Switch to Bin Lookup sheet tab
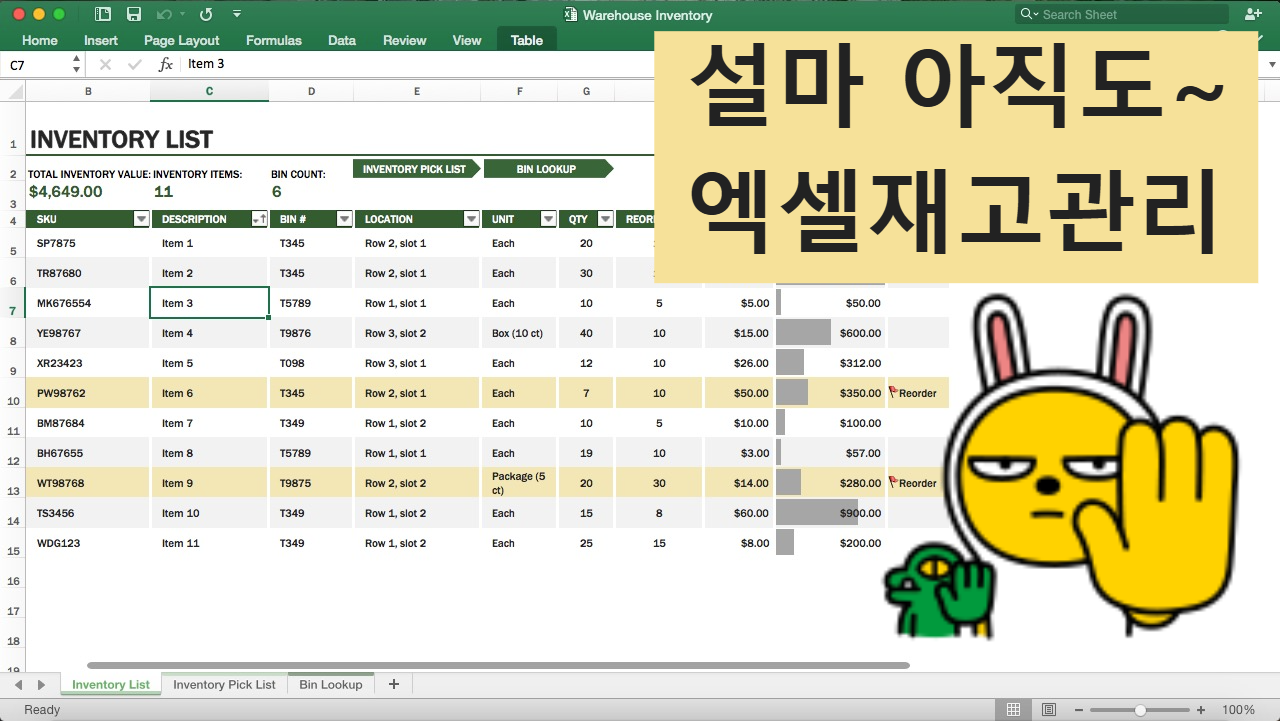The height and width of the screenshot is (721, 1280). coord(331,685)
